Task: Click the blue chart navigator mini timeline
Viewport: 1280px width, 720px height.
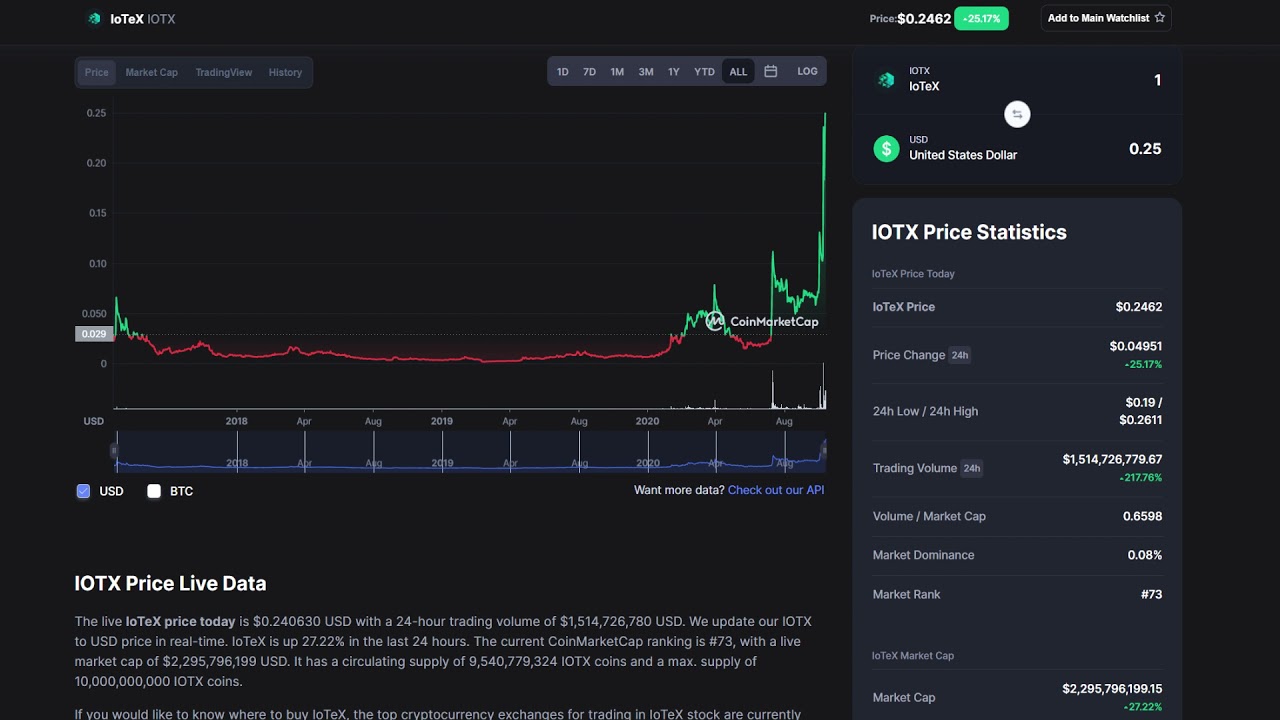Action: (470, 452)
